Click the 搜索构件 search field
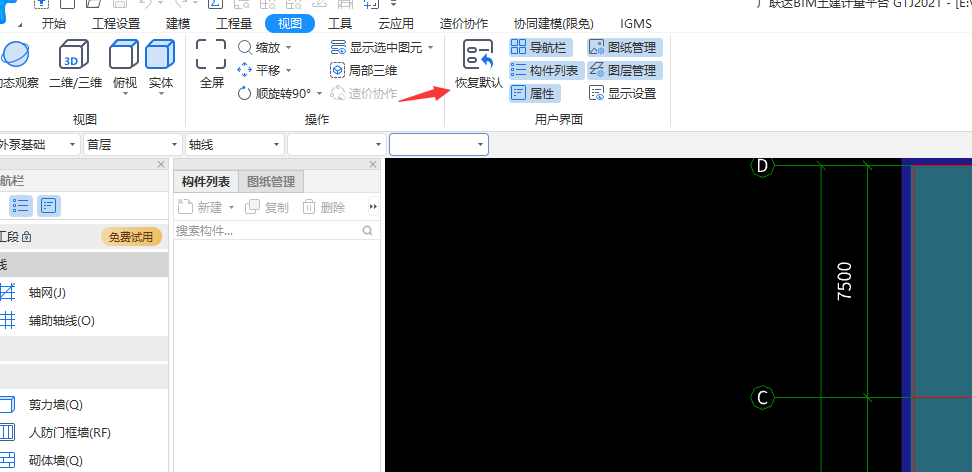972x472 pixels. 276,231
